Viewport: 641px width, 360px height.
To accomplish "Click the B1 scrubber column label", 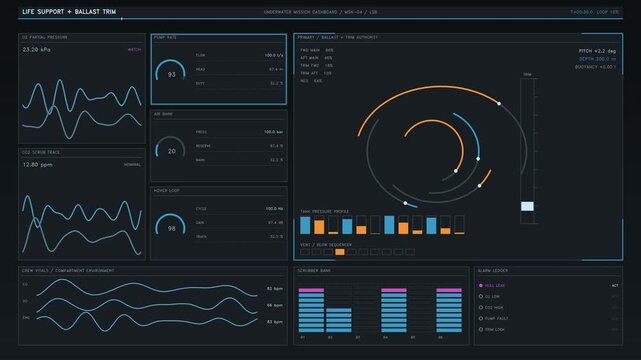I will tap(303, 338).
